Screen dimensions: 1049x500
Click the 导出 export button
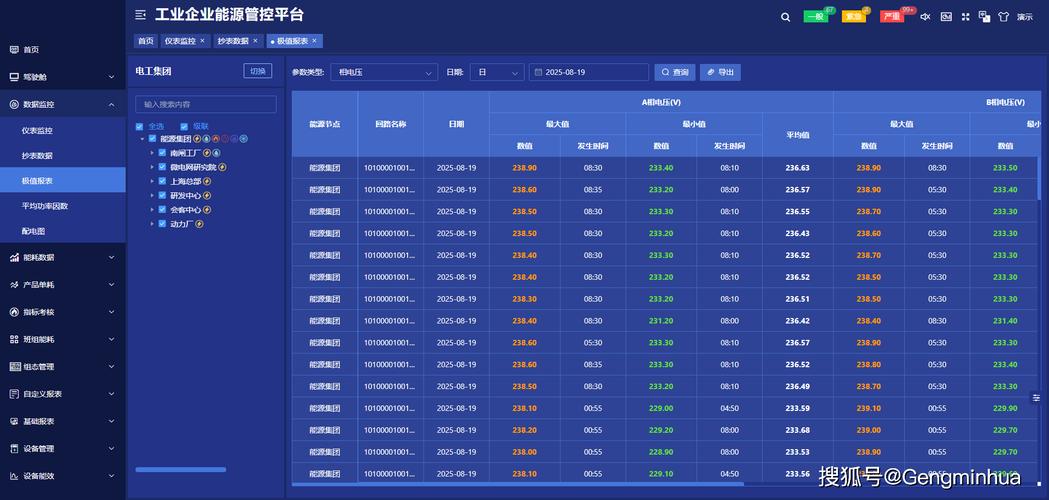tap(720, 72)
